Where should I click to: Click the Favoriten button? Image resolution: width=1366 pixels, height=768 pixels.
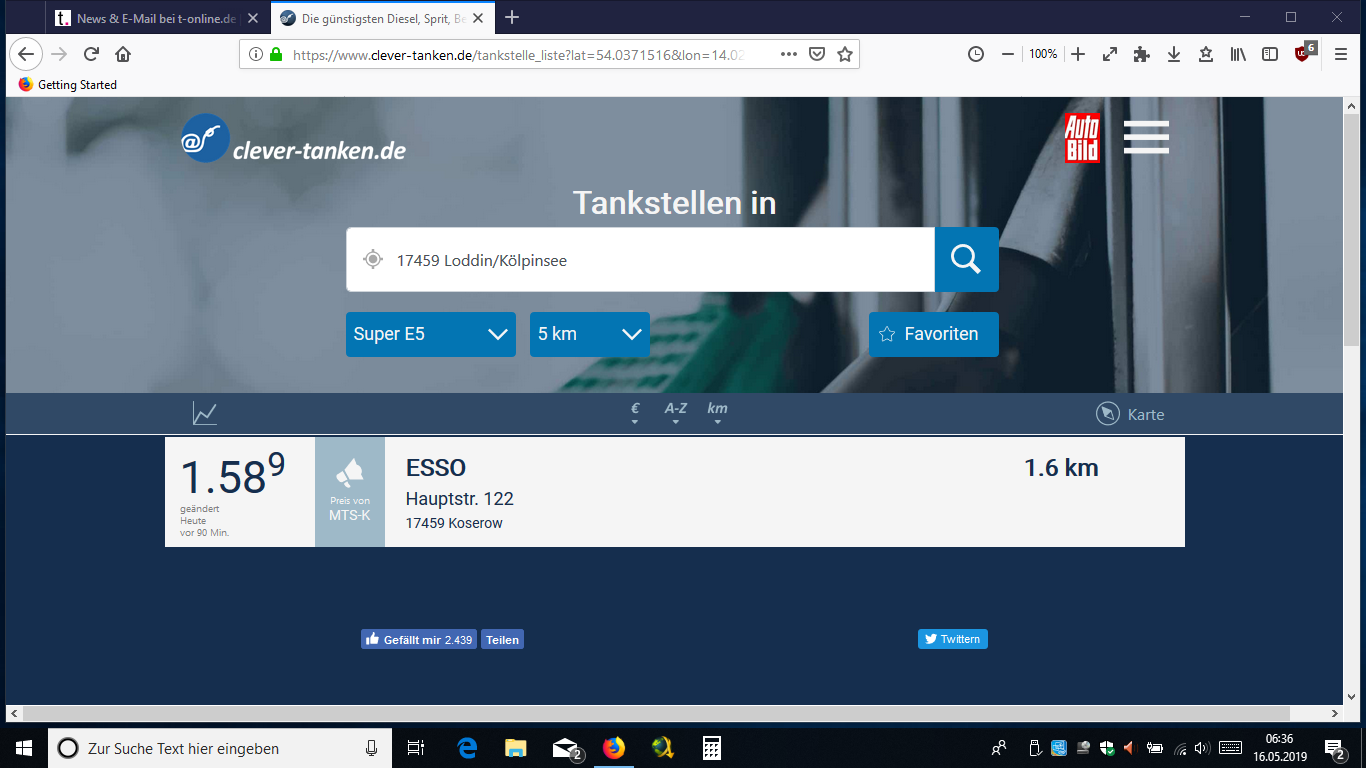(933, 334)
